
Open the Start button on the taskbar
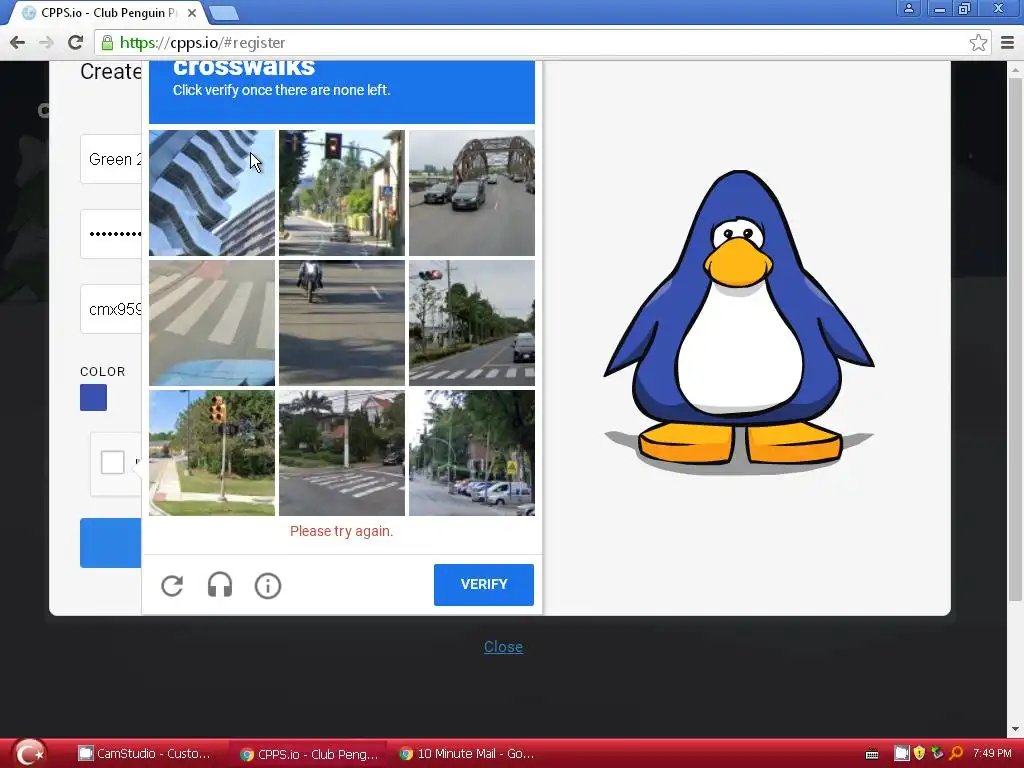[29, 753]
